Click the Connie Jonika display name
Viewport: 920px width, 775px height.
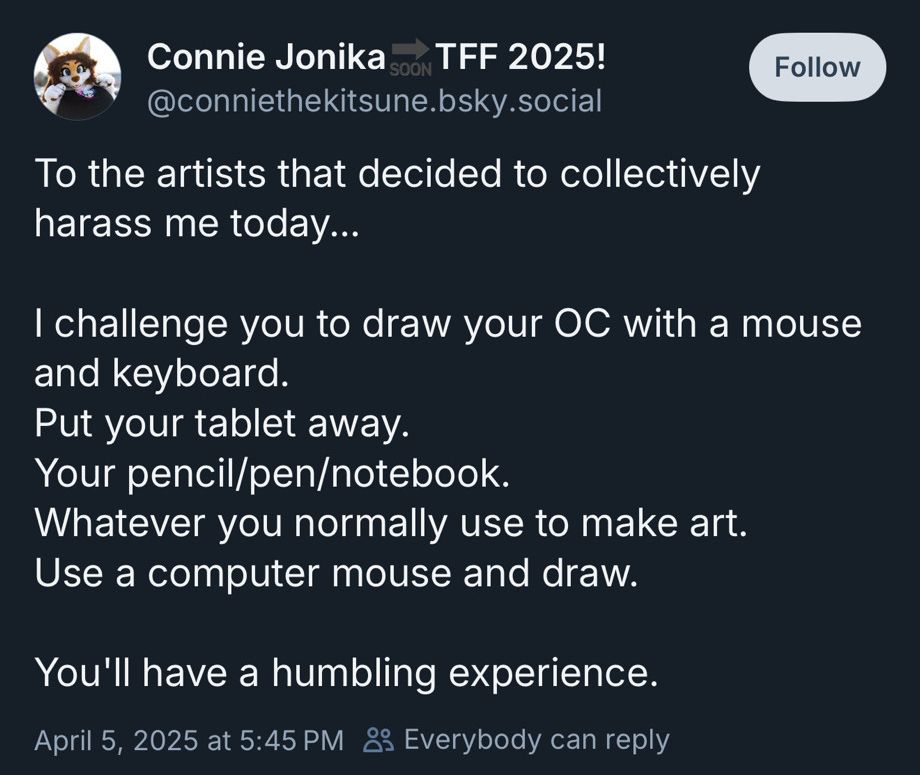[265, 57]
